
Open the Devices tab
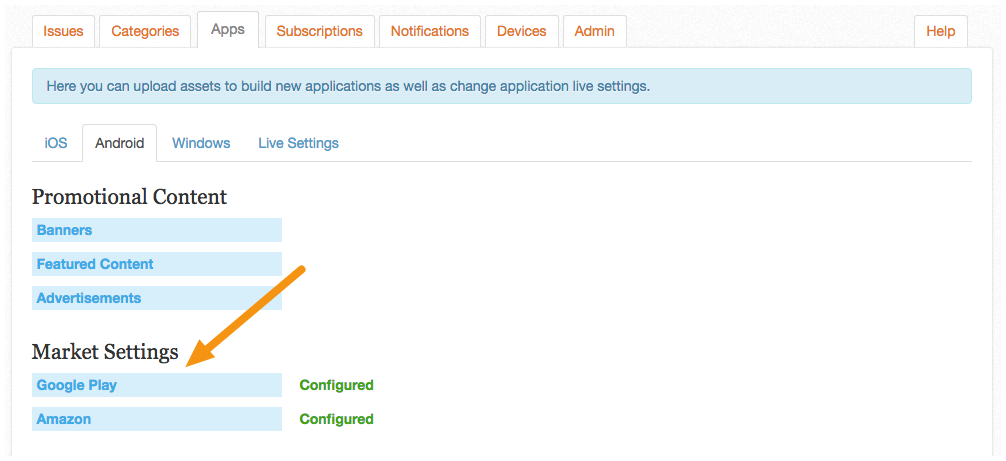(x=522, y=31)
